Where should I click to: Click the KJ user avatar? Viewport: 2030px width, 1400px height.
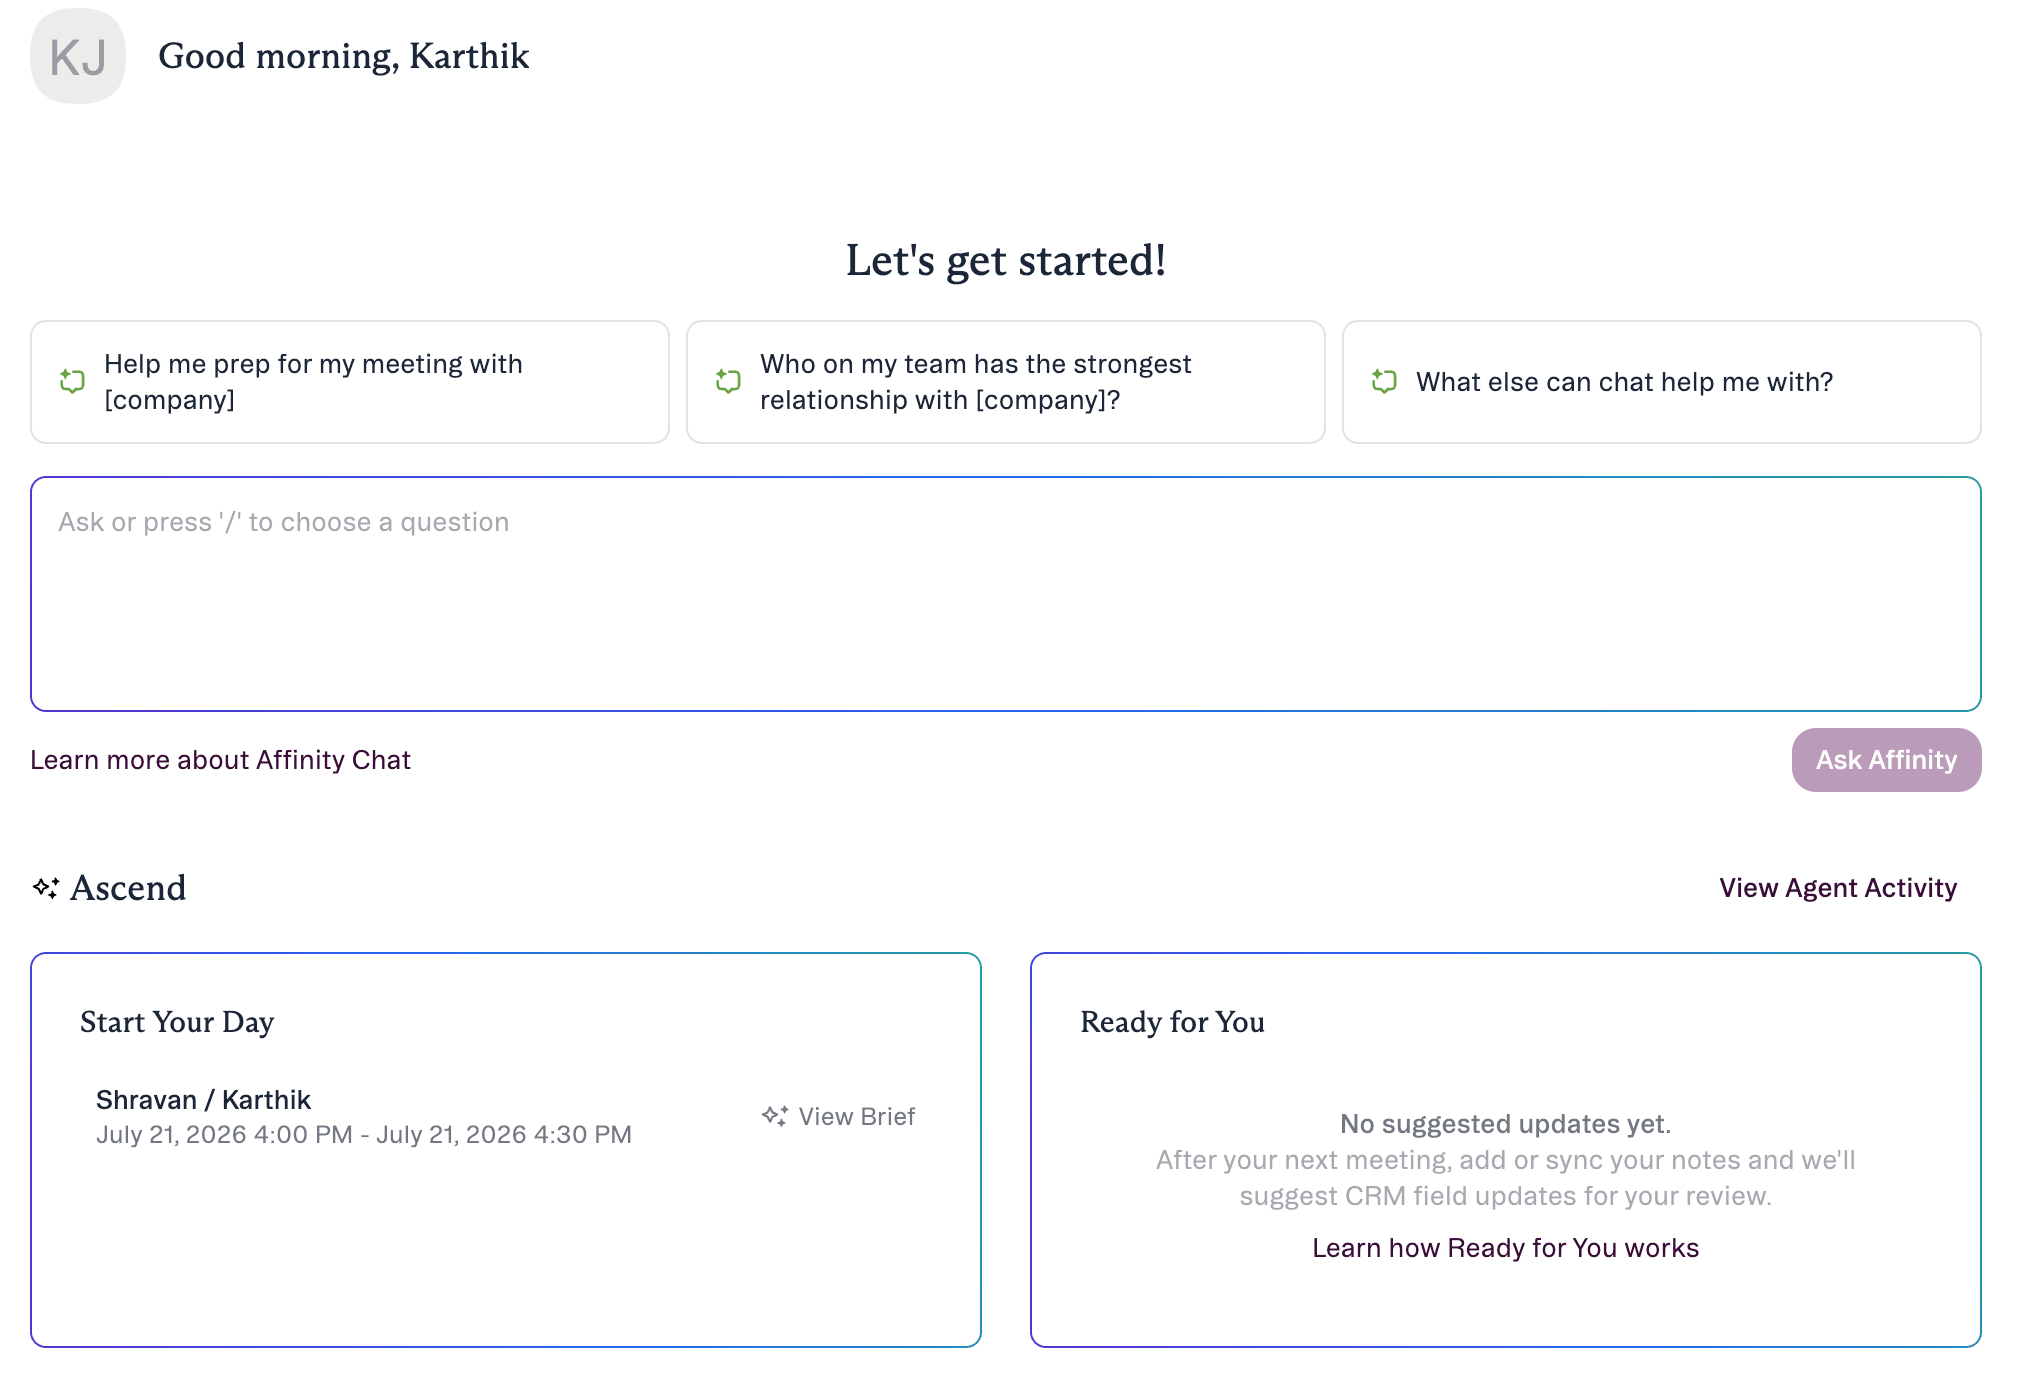(x=78, y=56)
